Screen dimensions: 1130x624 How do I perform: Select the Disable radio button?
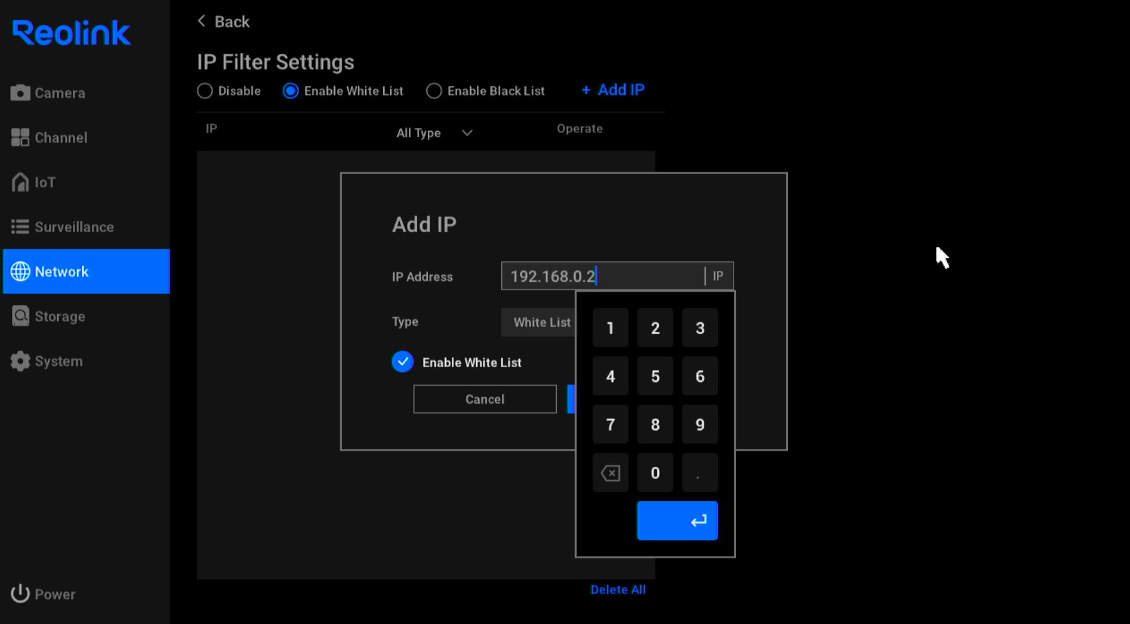coord(205,91)
